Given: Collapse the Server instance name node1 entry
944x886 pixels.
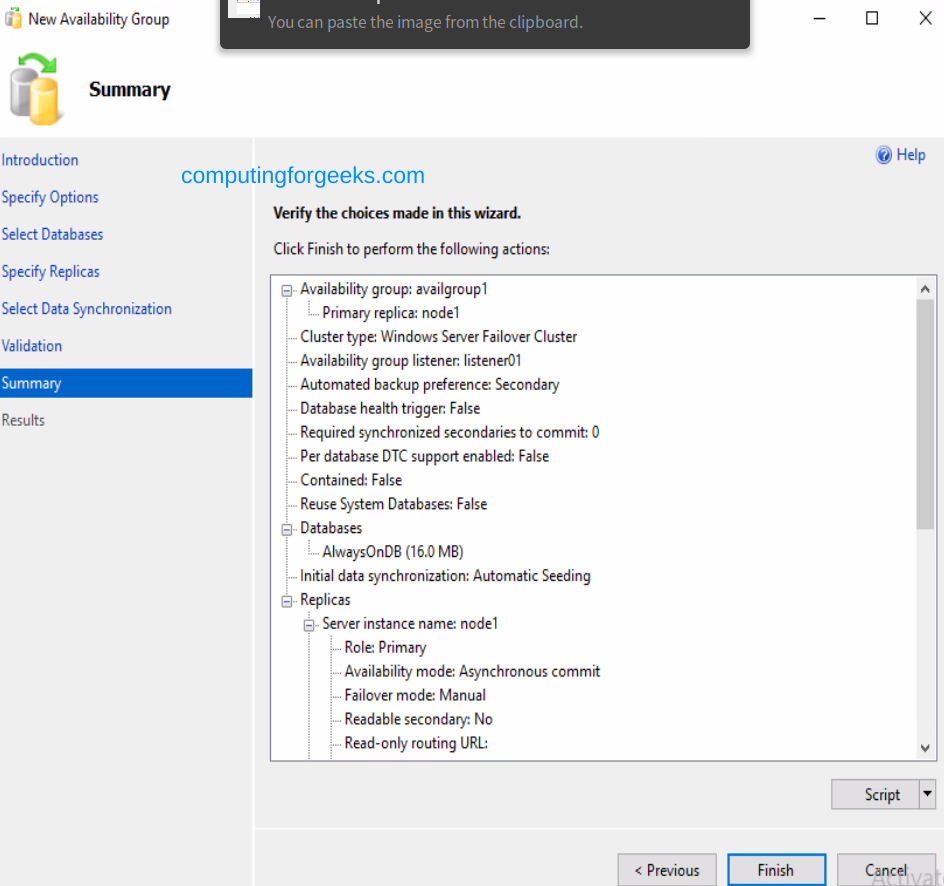Looking at the screenshot, I should tap(307, 623).
